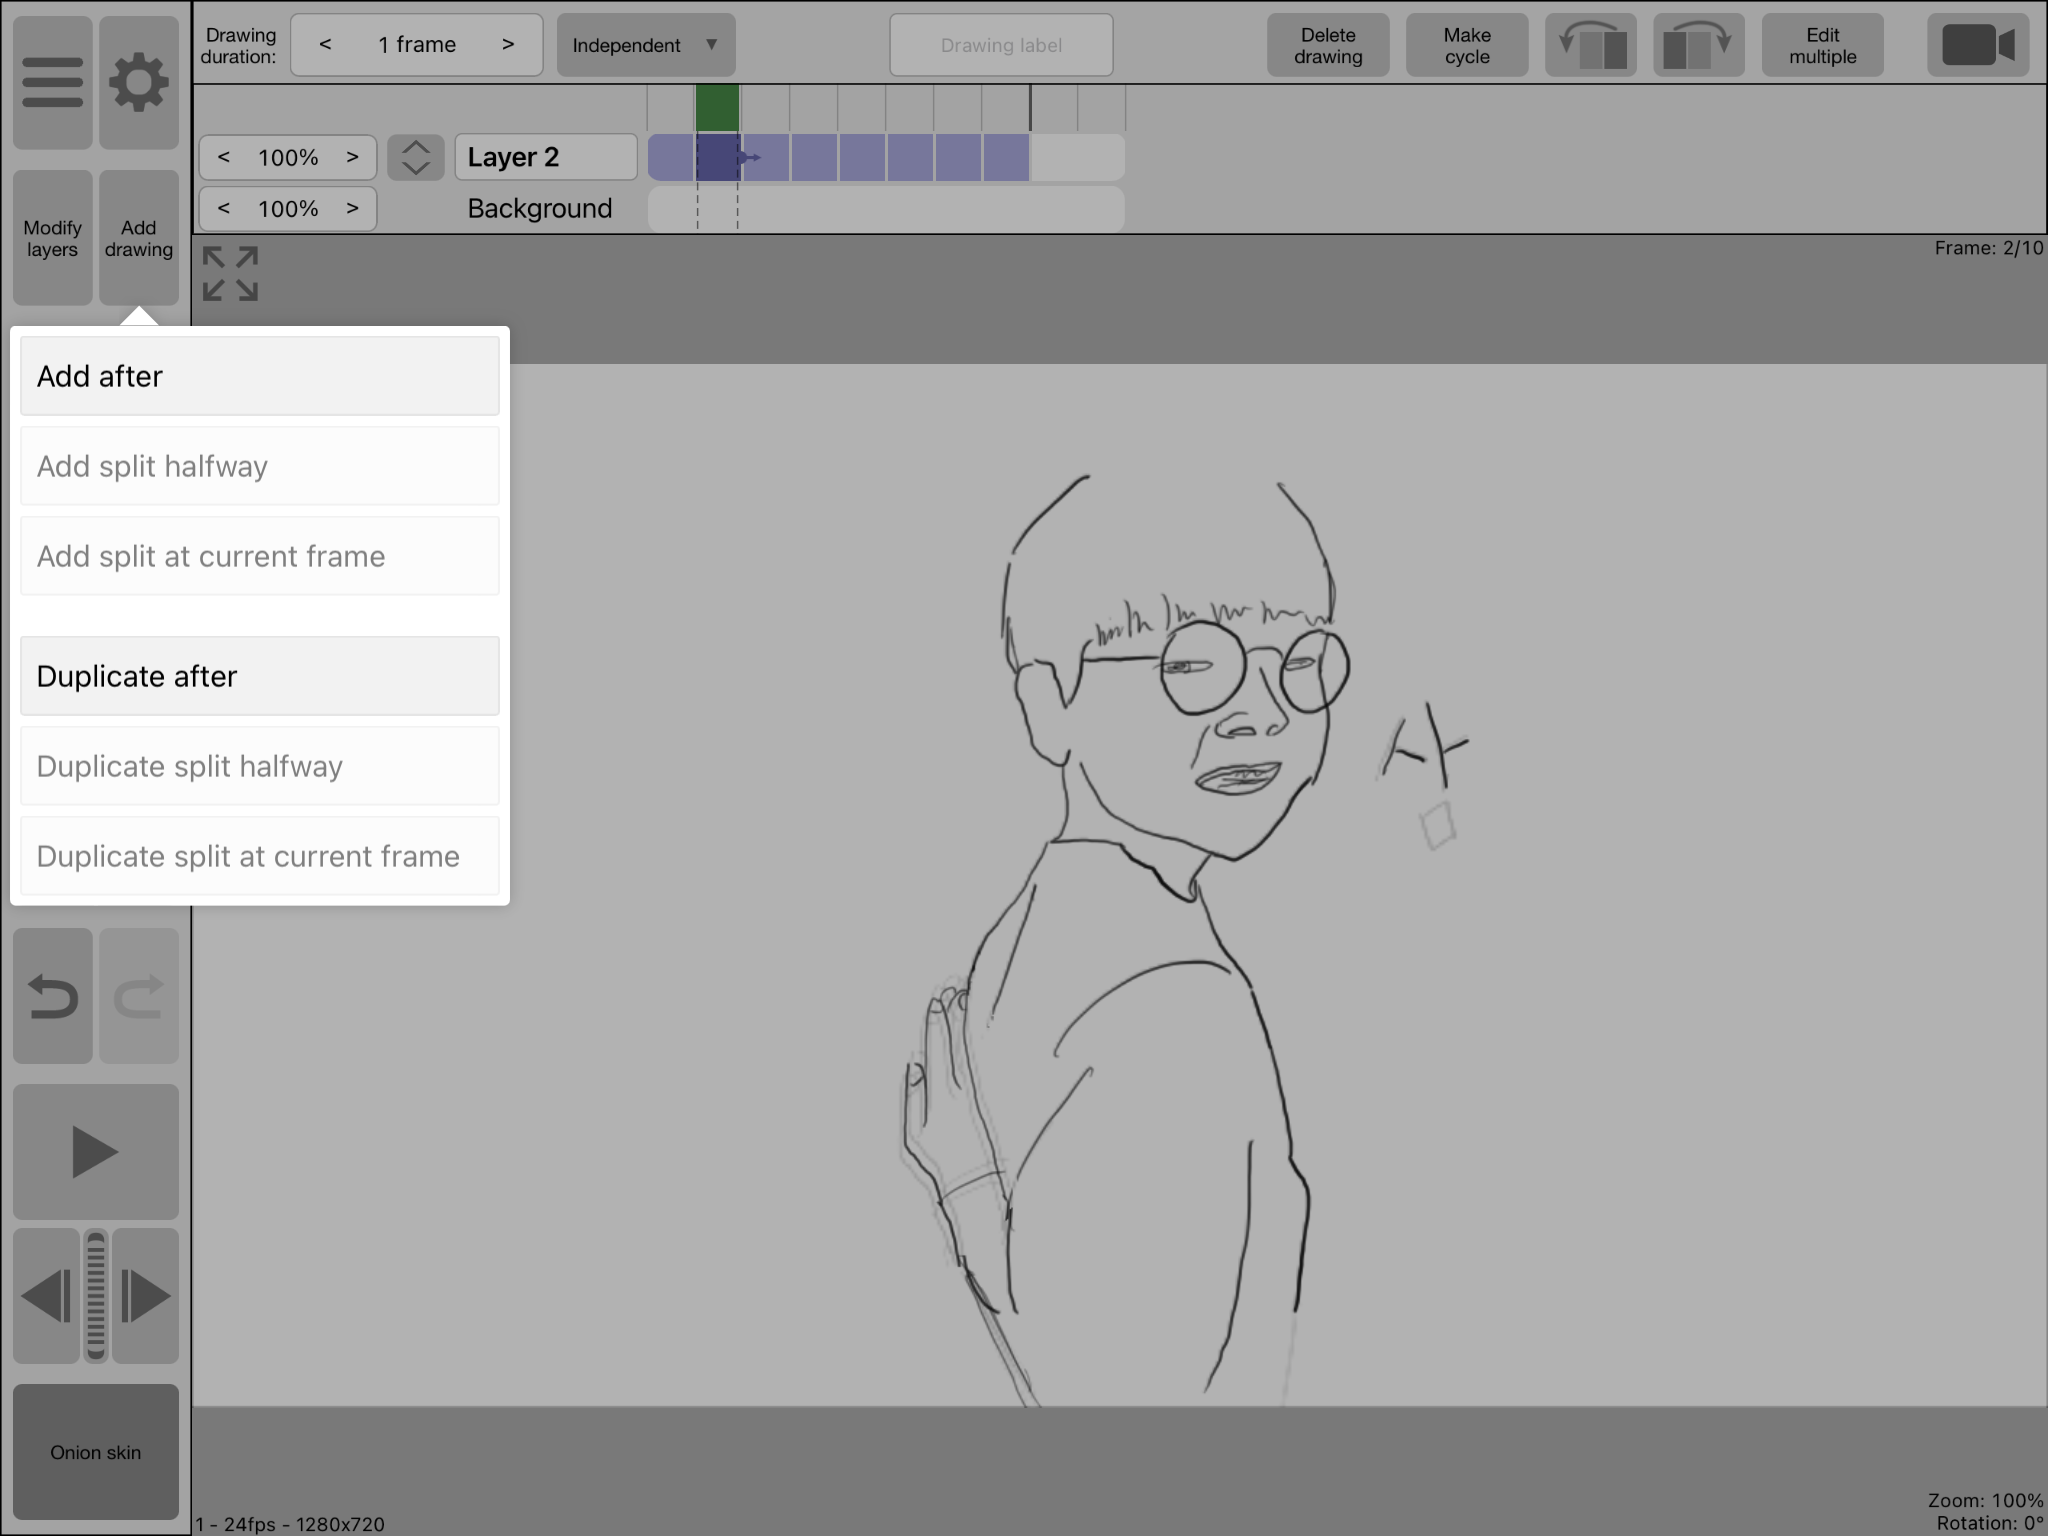Open the hamburger main menu

pyautogui.click(x=52, y=82)
